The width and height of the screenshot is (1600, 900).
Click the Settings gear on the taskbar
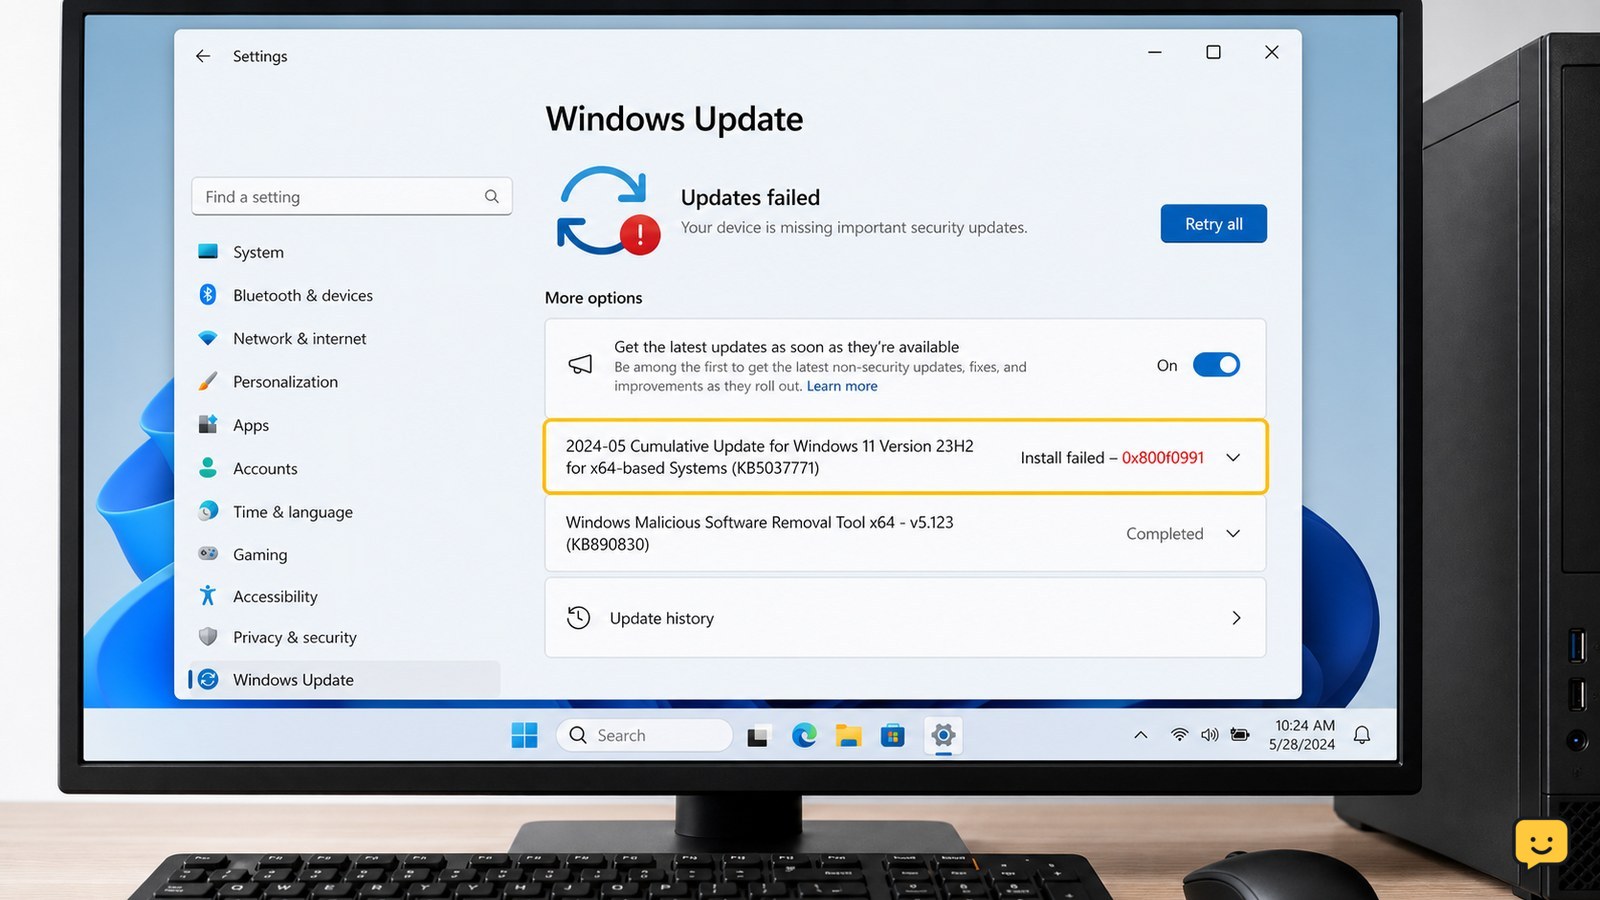pyautogui.click(x=943, y=736)
